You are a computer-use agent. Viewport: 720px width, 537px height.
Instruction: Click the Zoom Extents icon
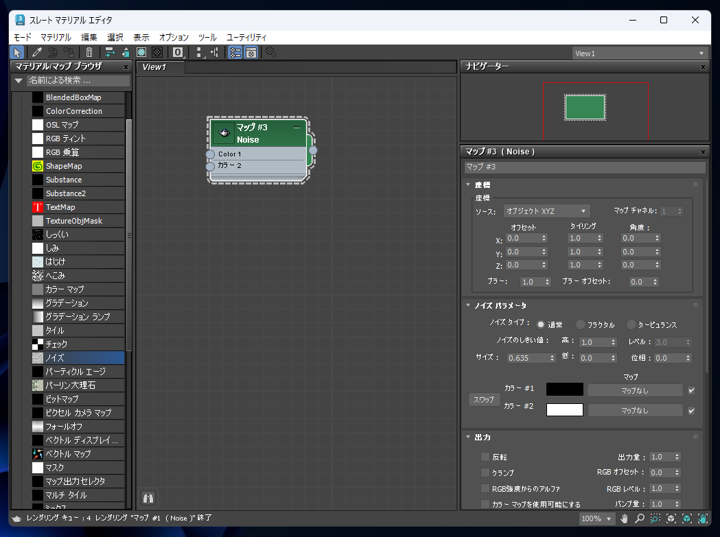coord(671,519)
